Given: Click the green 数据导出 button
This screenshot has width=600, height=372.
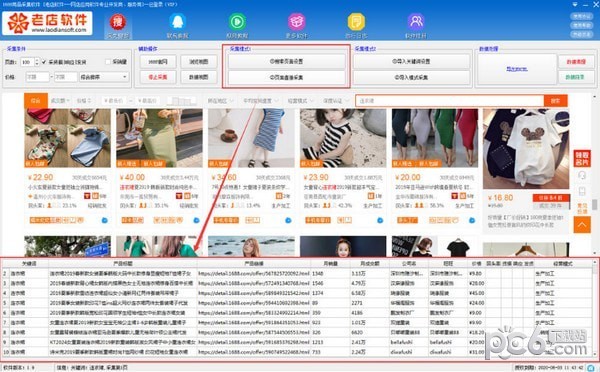Looking at the screenshot, I should point(576,77).
